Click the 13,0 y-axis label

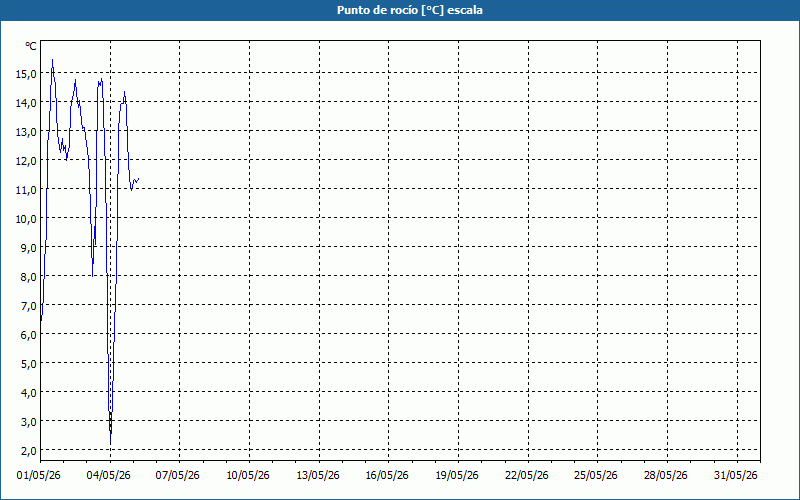(x=27, y=132)
